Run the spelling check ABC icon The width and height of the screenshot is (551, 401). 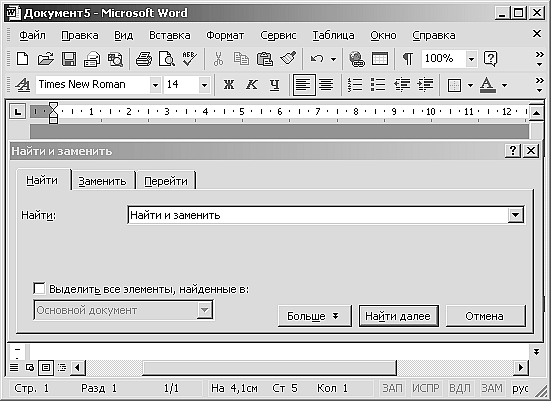pyautogui.click(x=190, y=59)
